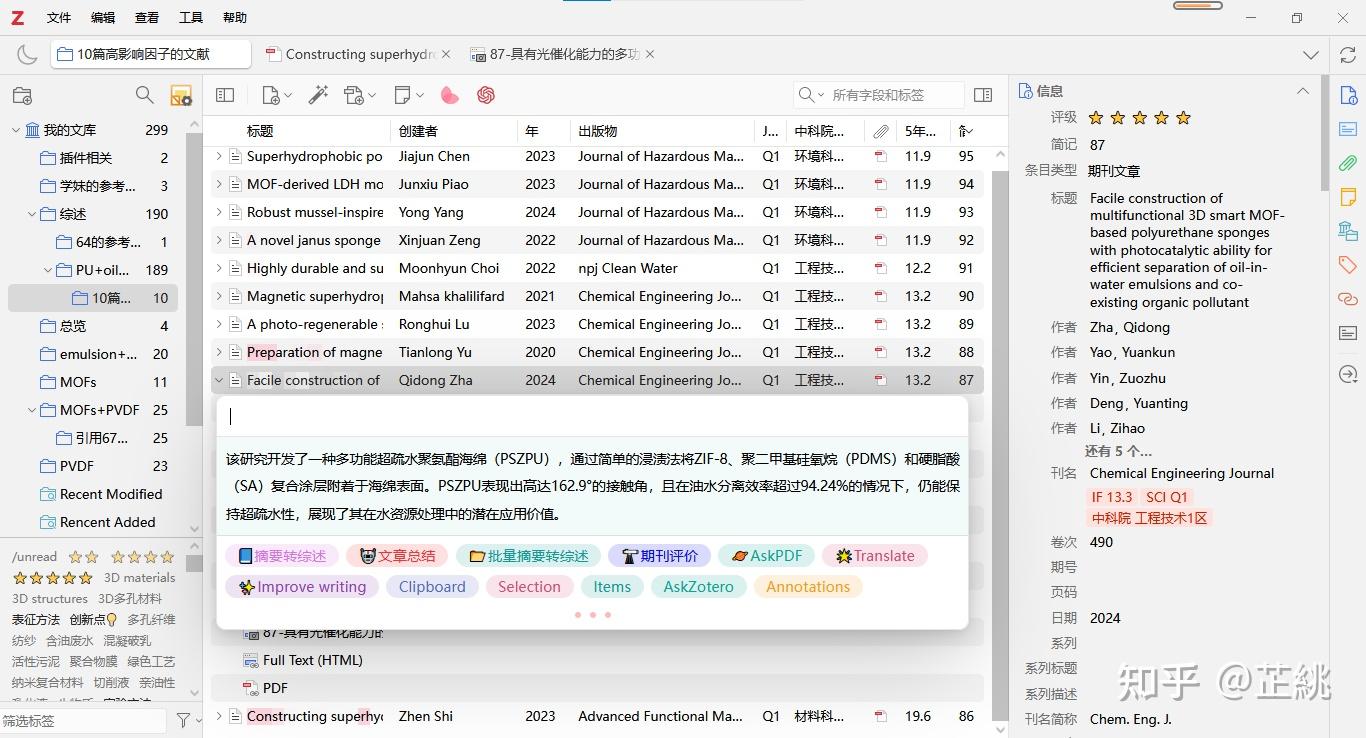Toggle the 表征方法 tag filter
The image size is (1366, 738).
tap(36, 620)
